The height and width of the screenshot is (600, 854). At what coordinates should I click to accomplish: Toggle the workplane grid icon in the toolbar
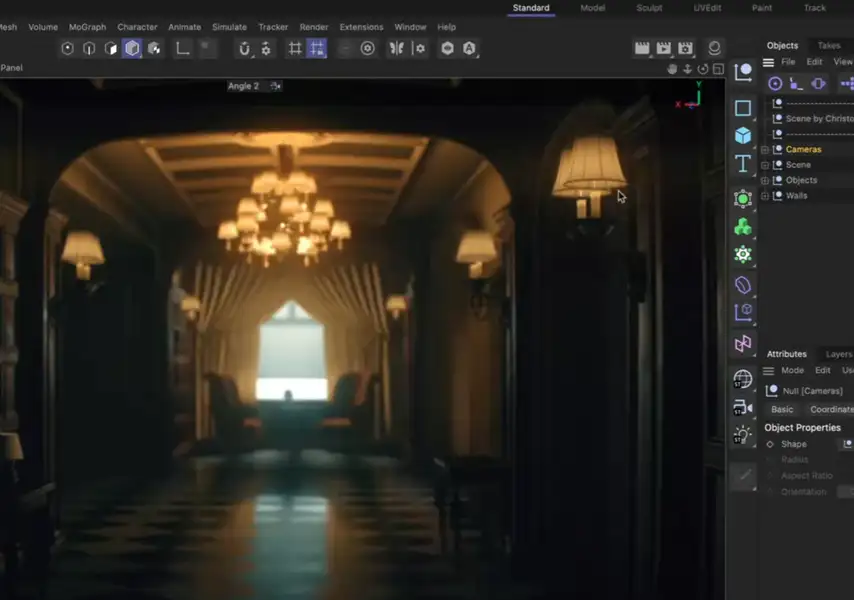tap(296, 47)
